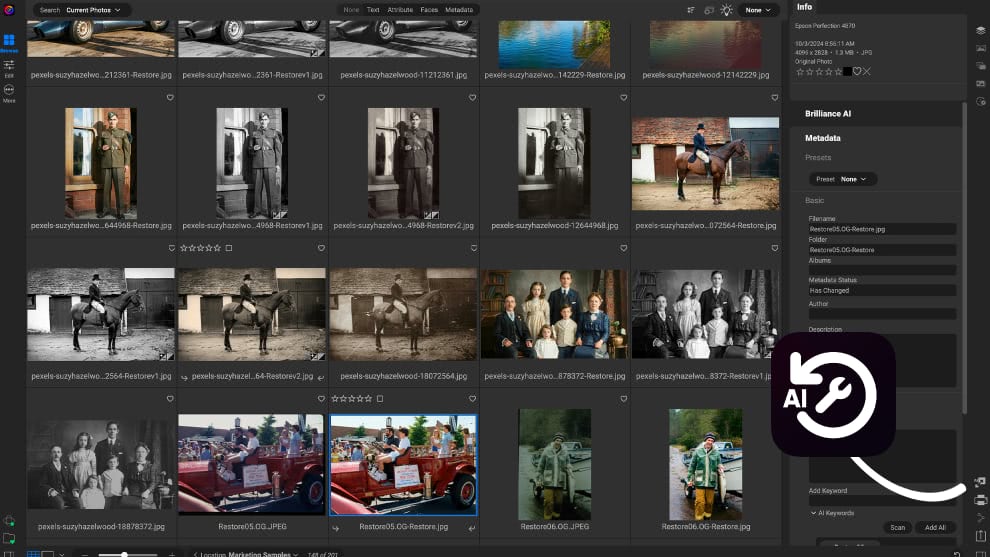The height and width of the screenshot is (557, 990).
Task: Click the Share icon in right sidebar
Action: (980, 518)
